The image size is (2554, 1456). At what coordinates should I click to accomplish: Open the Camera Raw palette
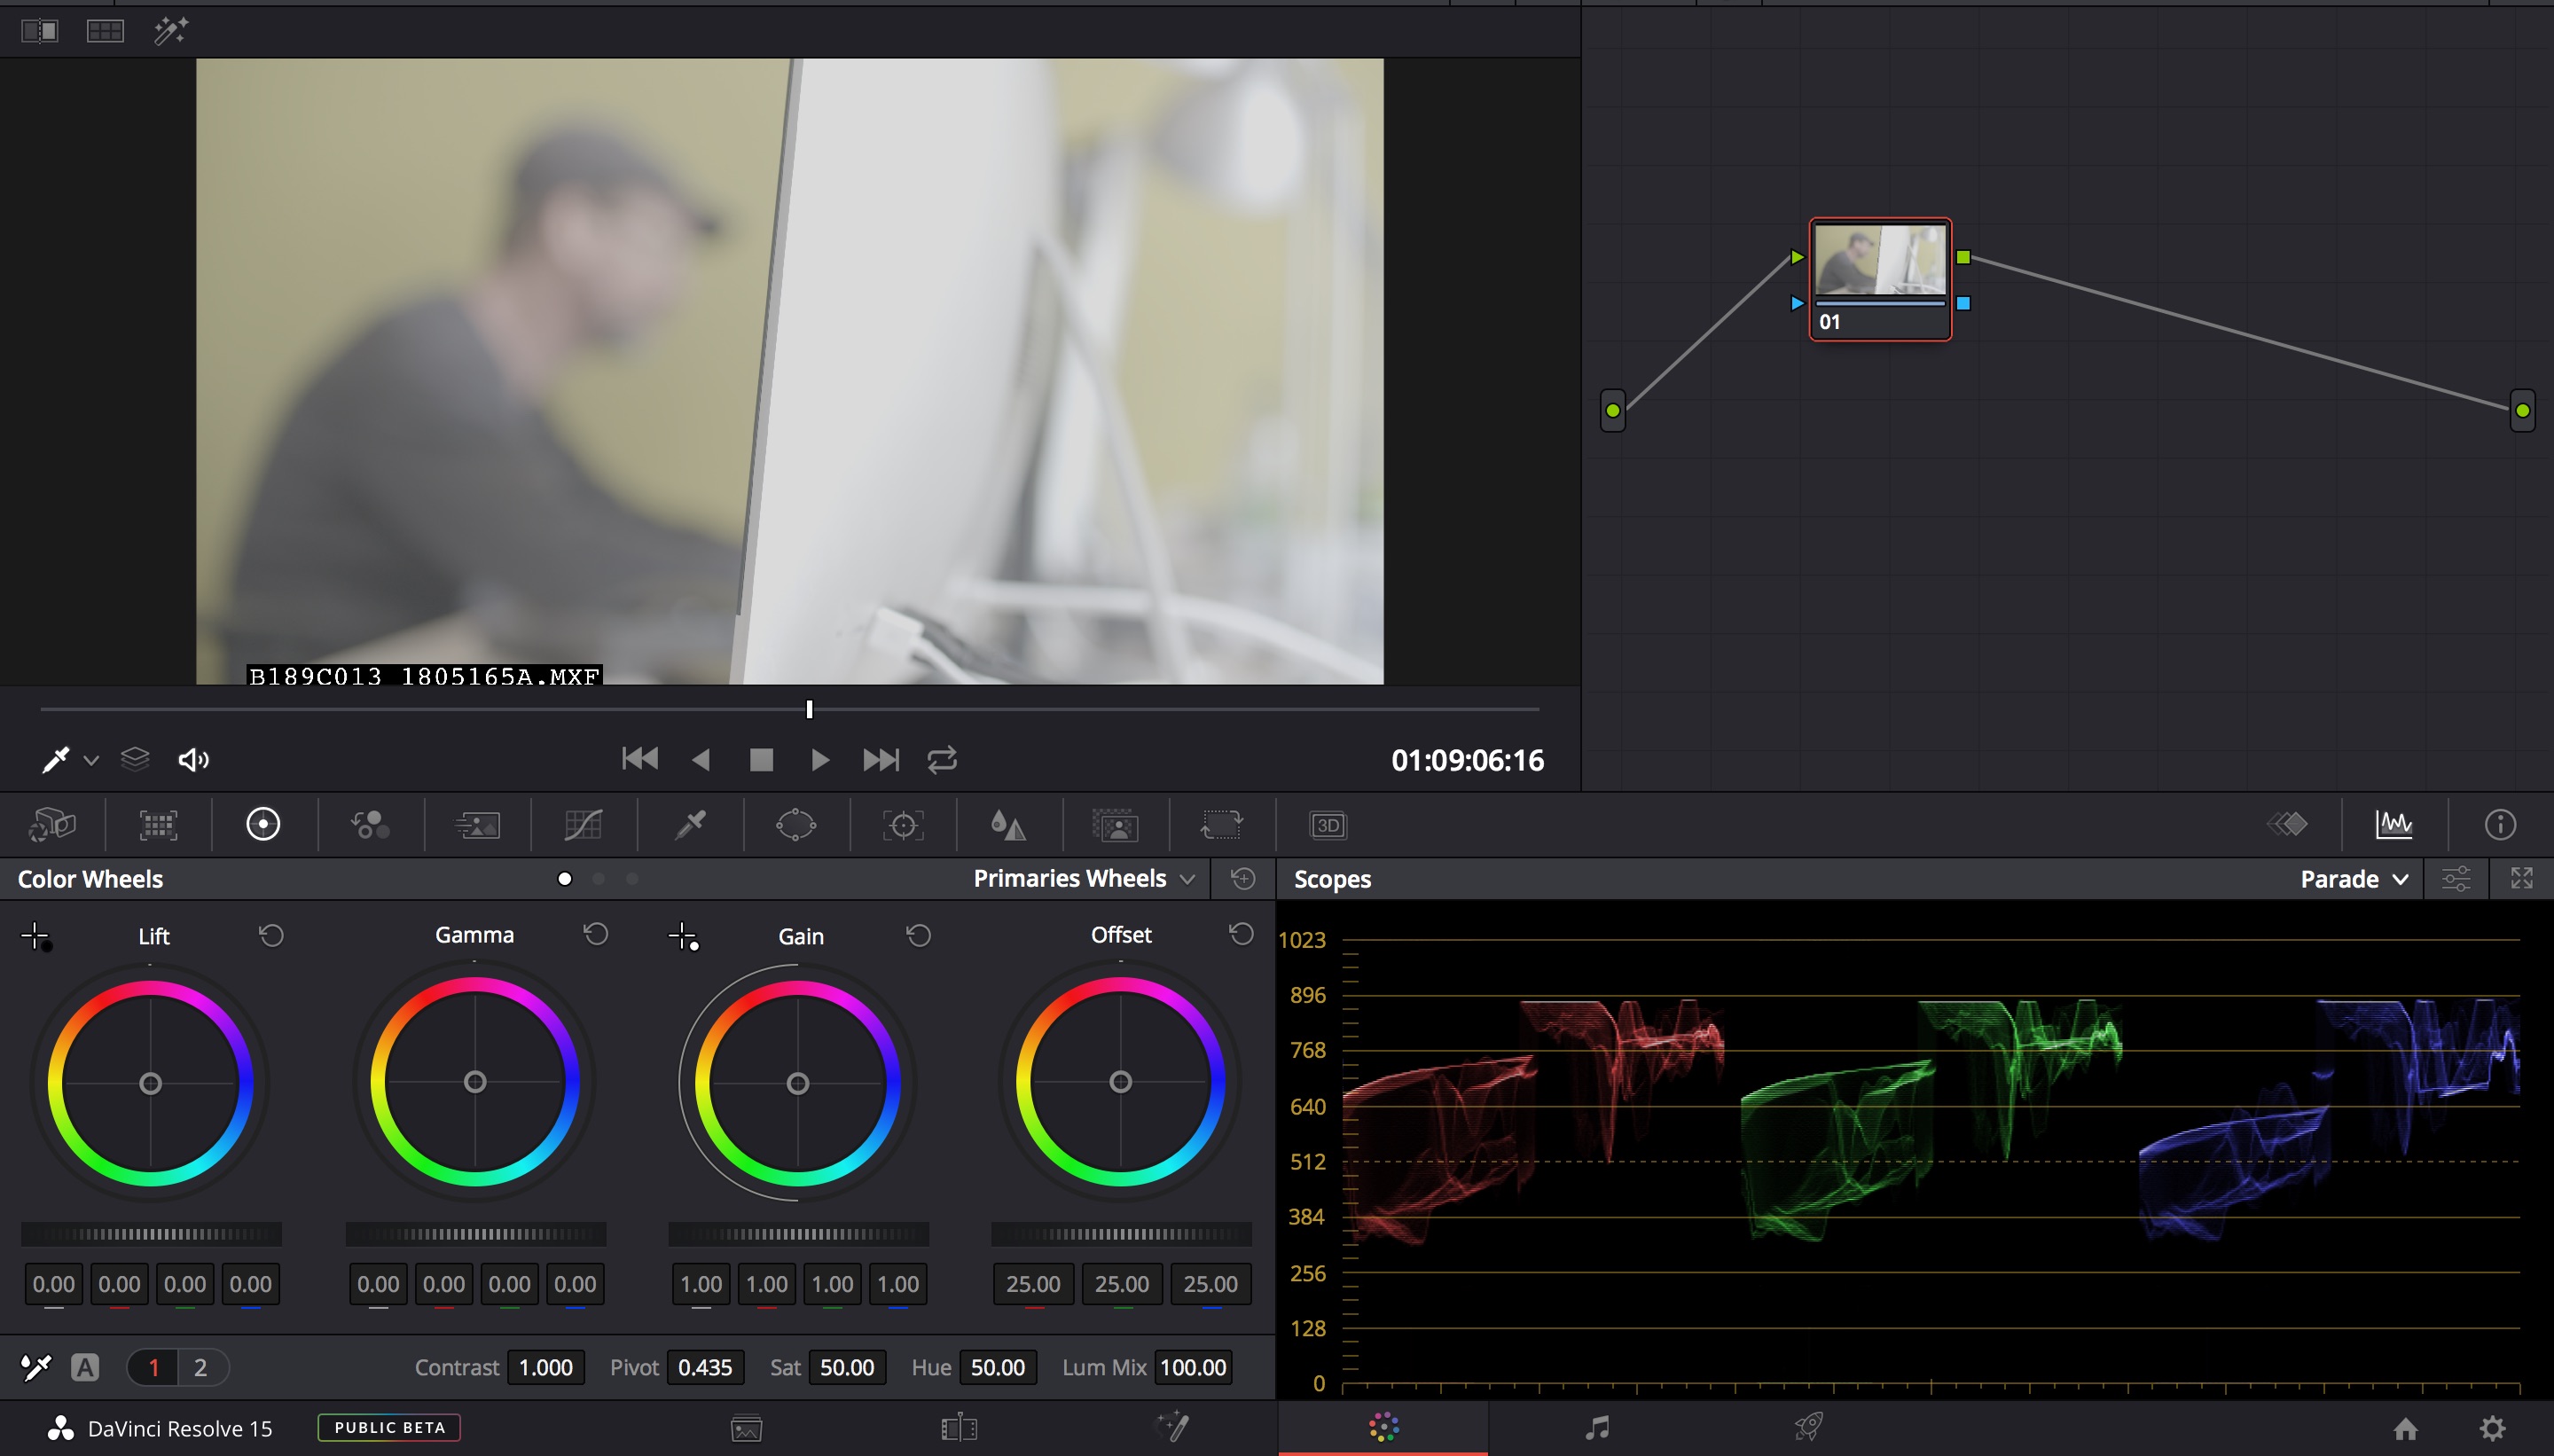52,825
